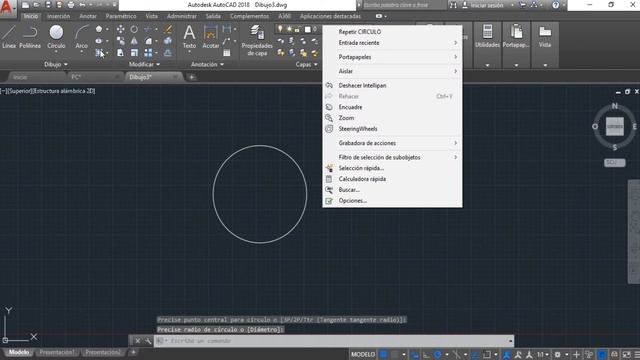Click the Help question mark icon
This screenshot has height=360, width=640.
tap(556, 5)
